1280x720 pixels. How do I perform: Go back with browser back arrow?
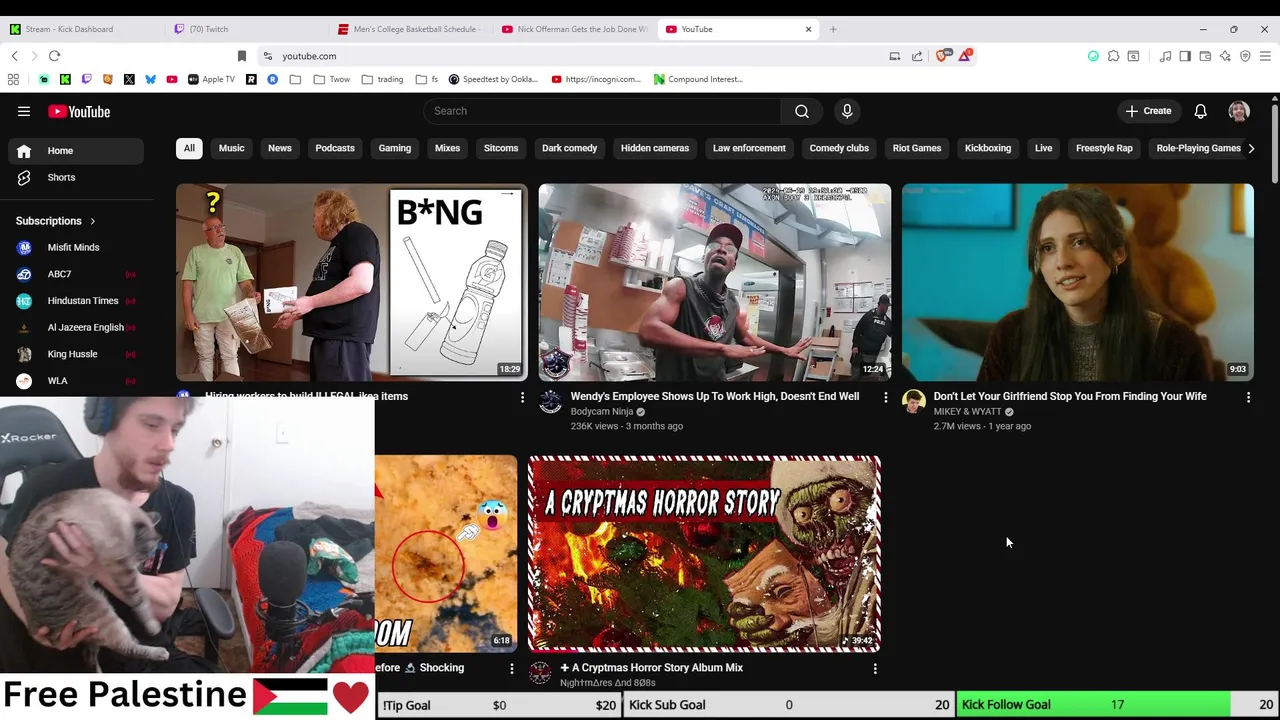point(14,56)
